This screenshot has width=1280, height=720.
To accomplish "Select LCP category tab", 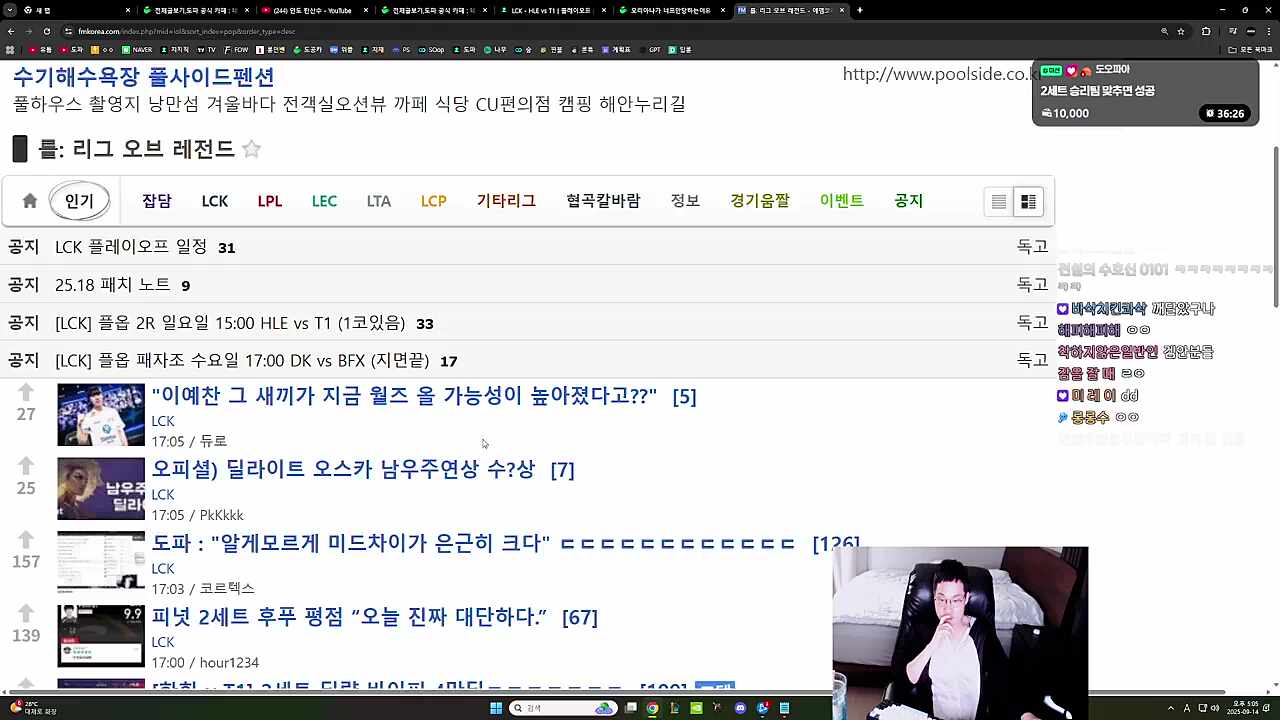I will (x=434, y=201).
